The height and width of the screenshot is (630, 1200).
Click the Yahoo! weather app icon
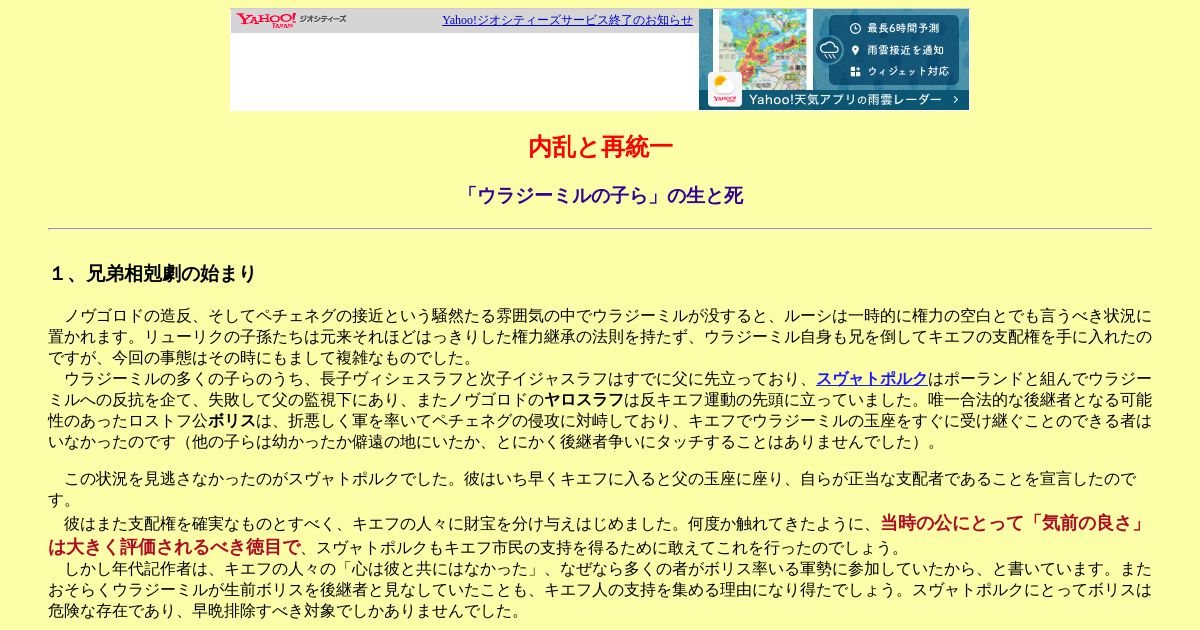pos(725,90)
